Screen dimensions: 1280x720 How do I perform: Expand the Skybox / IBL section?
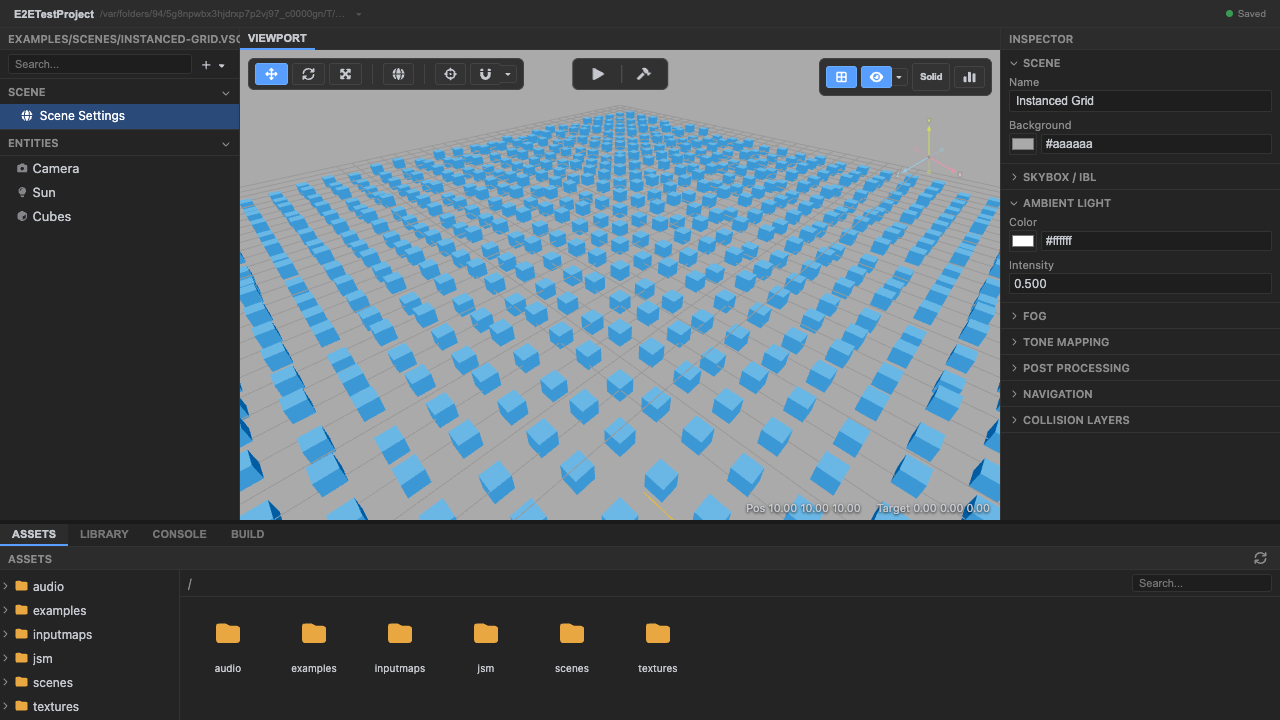tap(1140, 177)
